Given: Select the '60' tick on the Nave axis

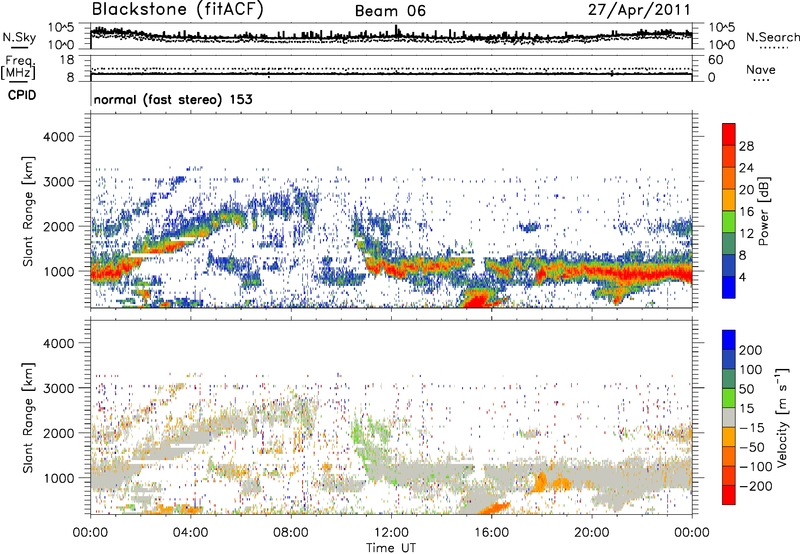Looking at the screenshot, I should 716,60.
